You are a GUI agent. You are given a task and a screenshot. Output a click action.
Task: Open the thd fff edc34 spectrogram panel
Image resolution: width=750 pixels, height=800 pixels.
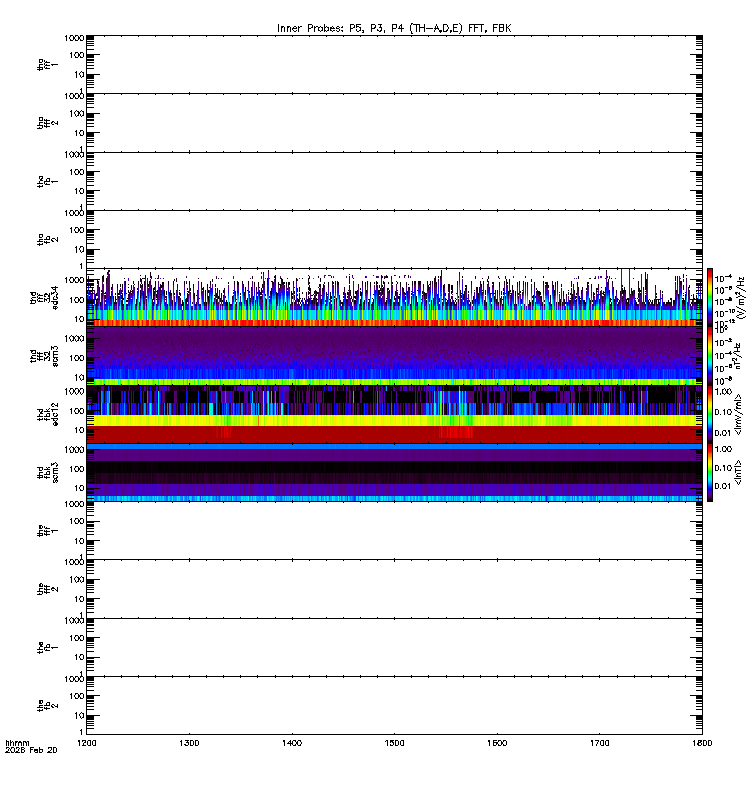(x=394, y=297)
